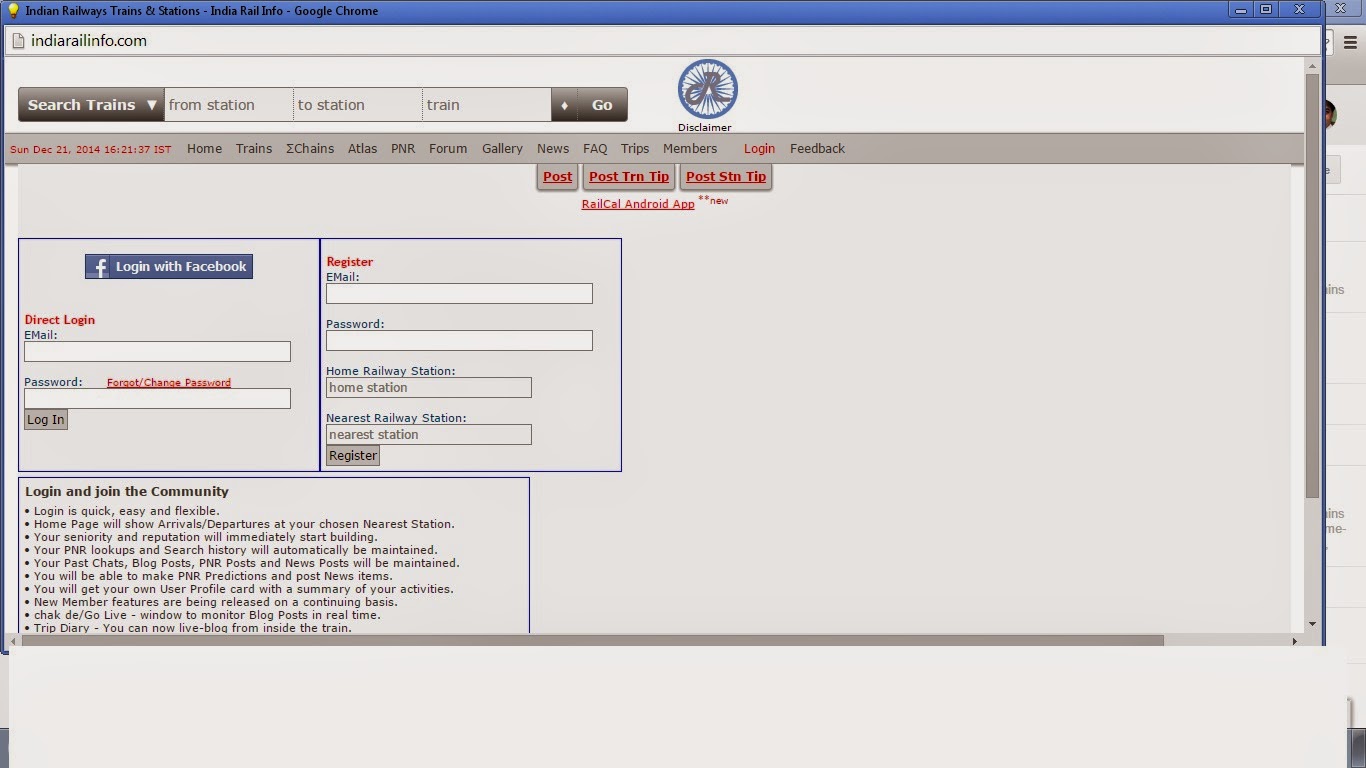Viewport: 1366px width, 768px height.
Task: Click the Go button
Action: pyautogui.click(x=602, y=105)
